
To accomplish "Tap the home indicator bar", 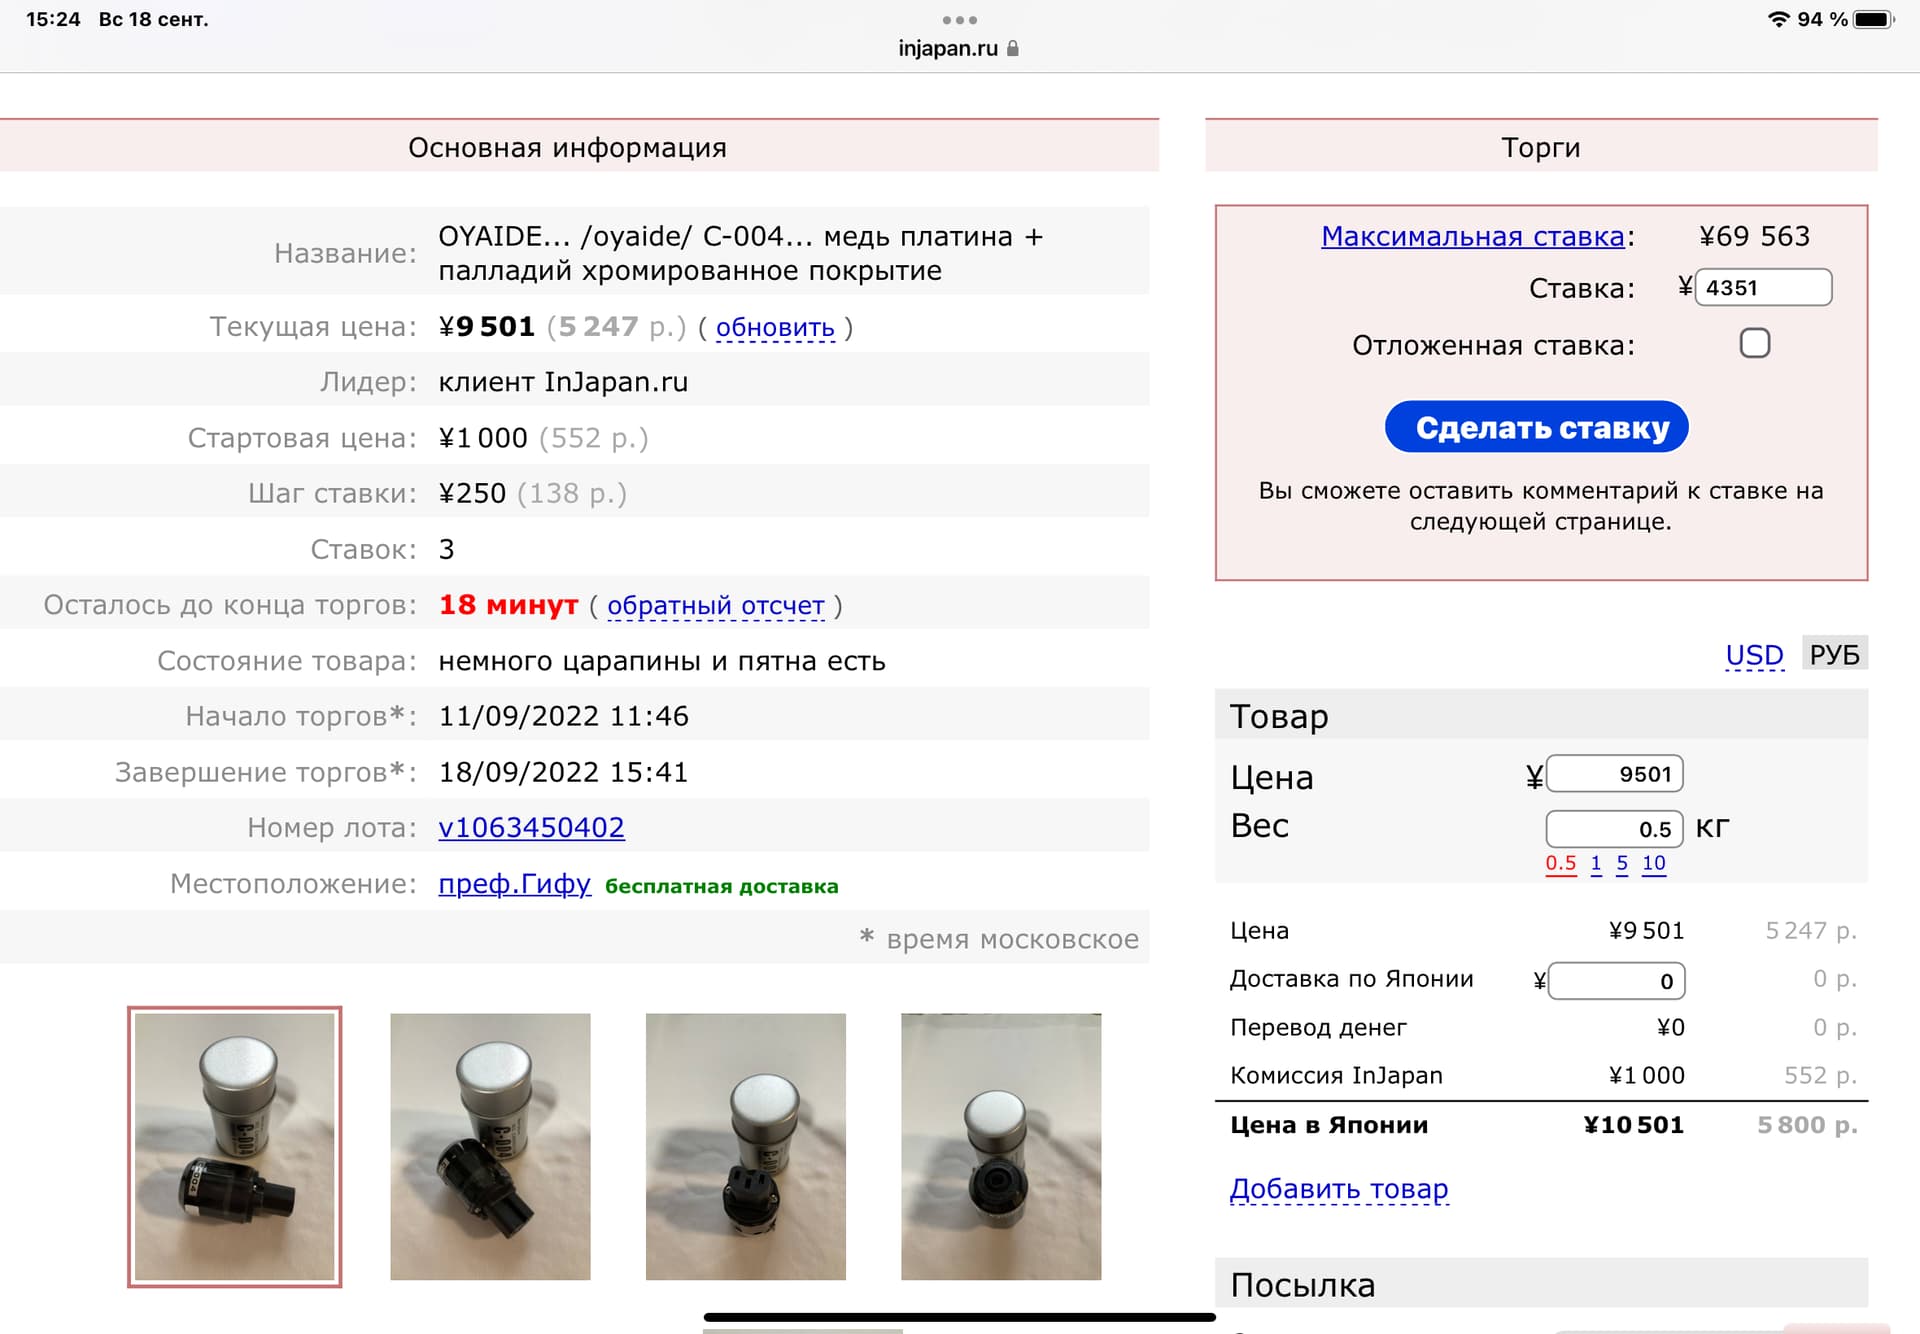I will [x=959, y=1317].
